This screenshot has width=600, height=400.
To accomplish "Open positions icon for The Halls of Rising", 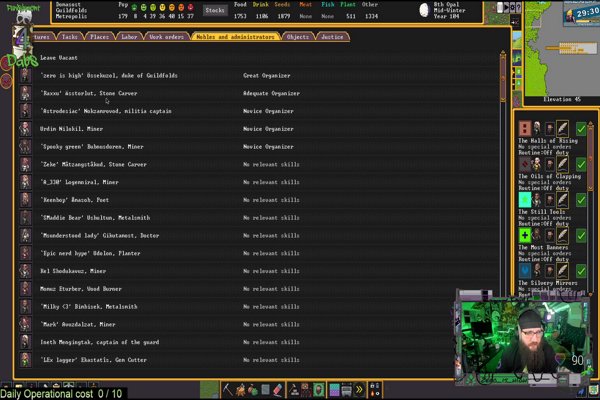I will (x=549, y=129).
